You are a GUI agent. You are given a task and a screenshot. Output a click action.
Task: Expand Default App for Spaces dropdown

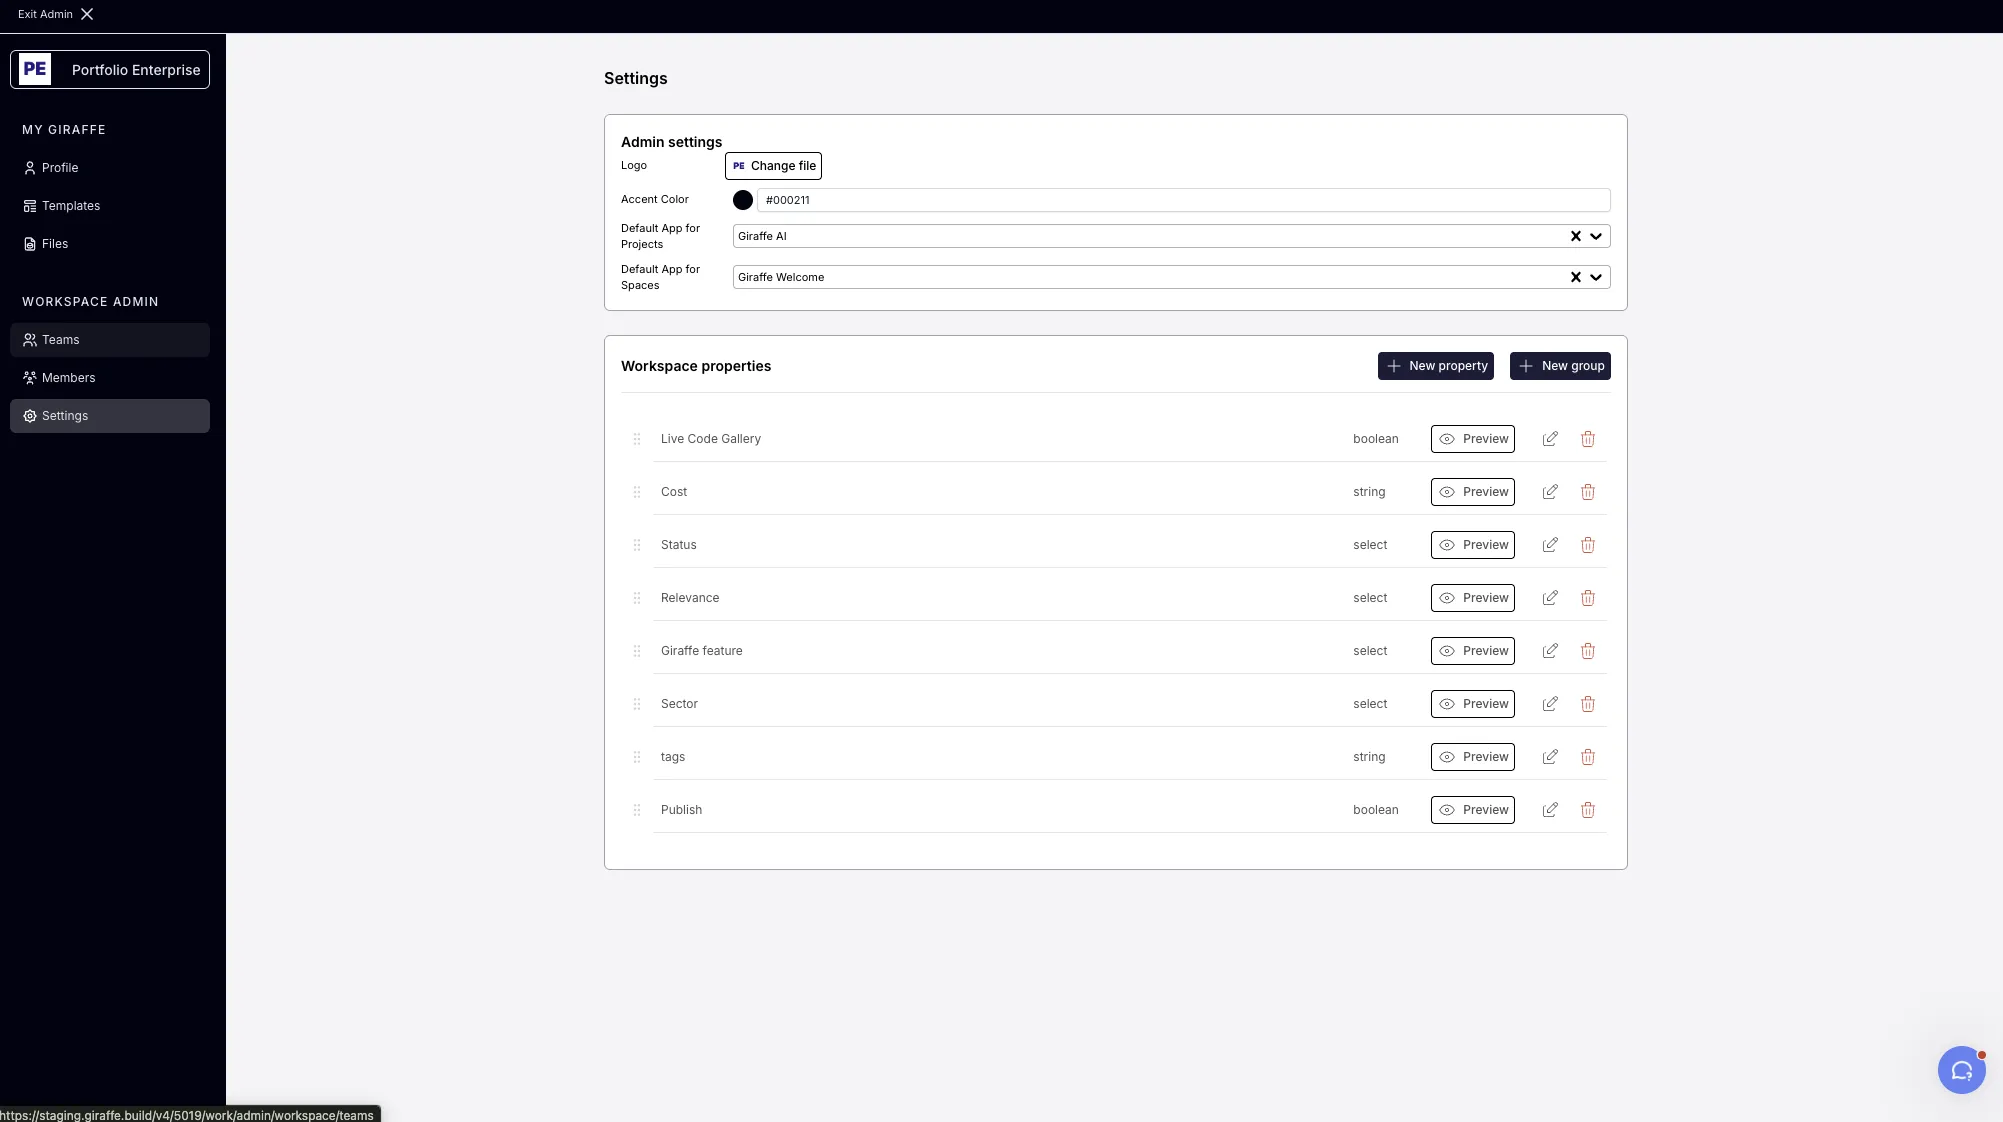coord(1596,278)
